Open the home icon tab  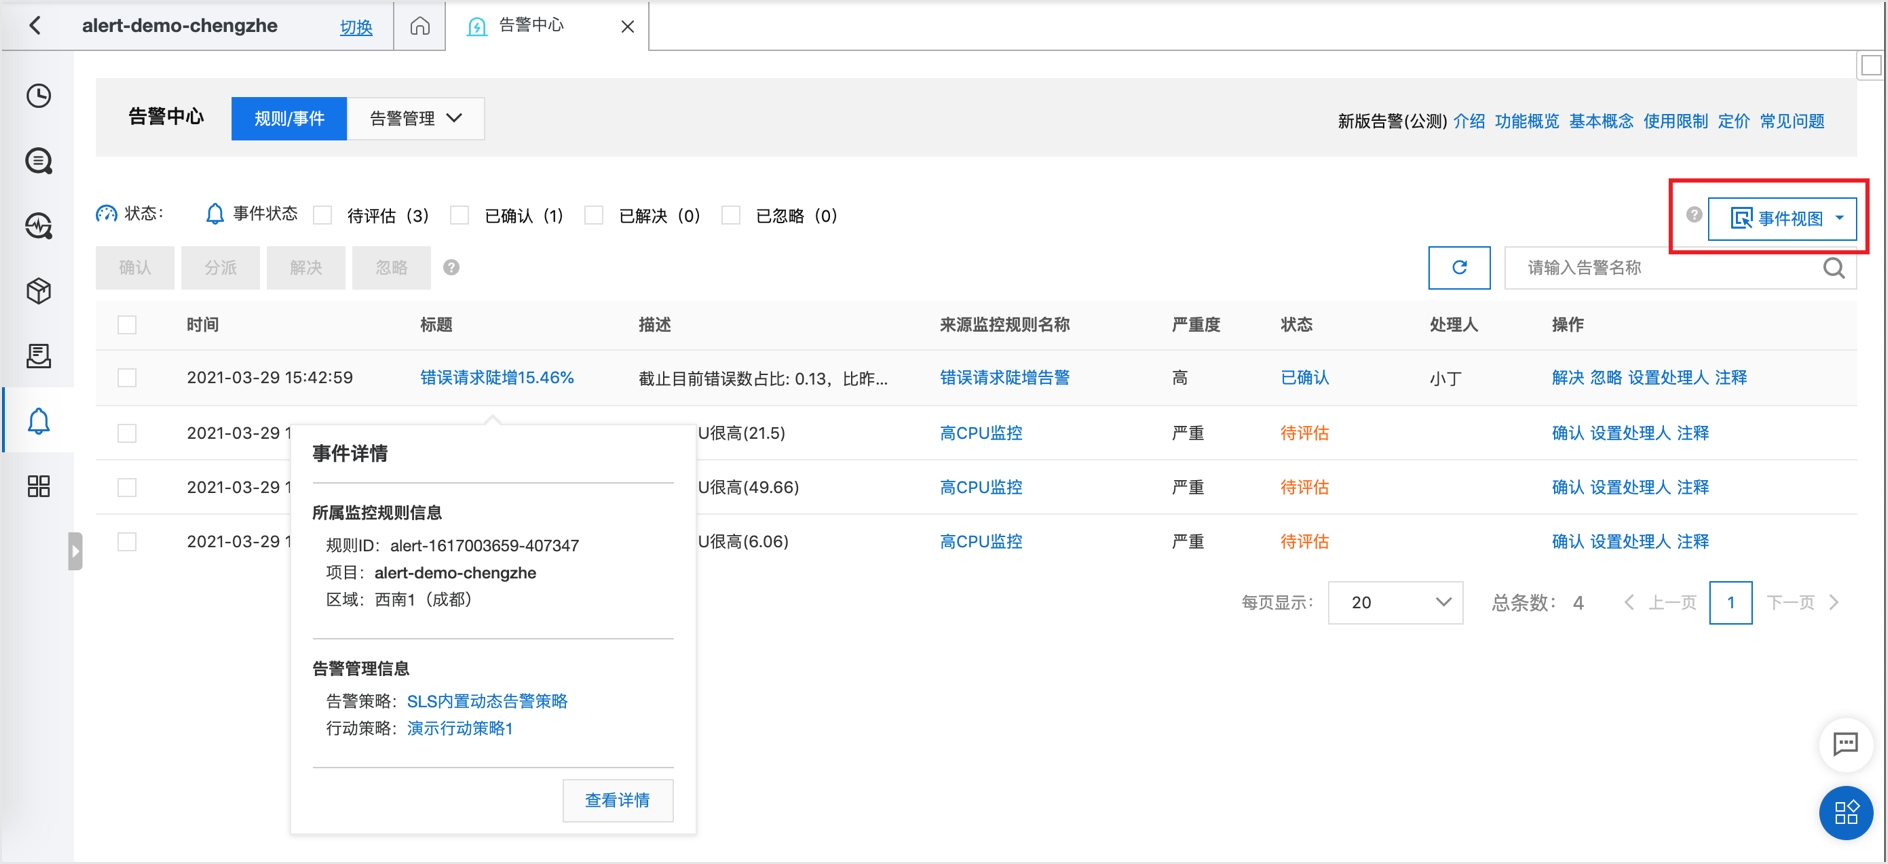point(420,26)
